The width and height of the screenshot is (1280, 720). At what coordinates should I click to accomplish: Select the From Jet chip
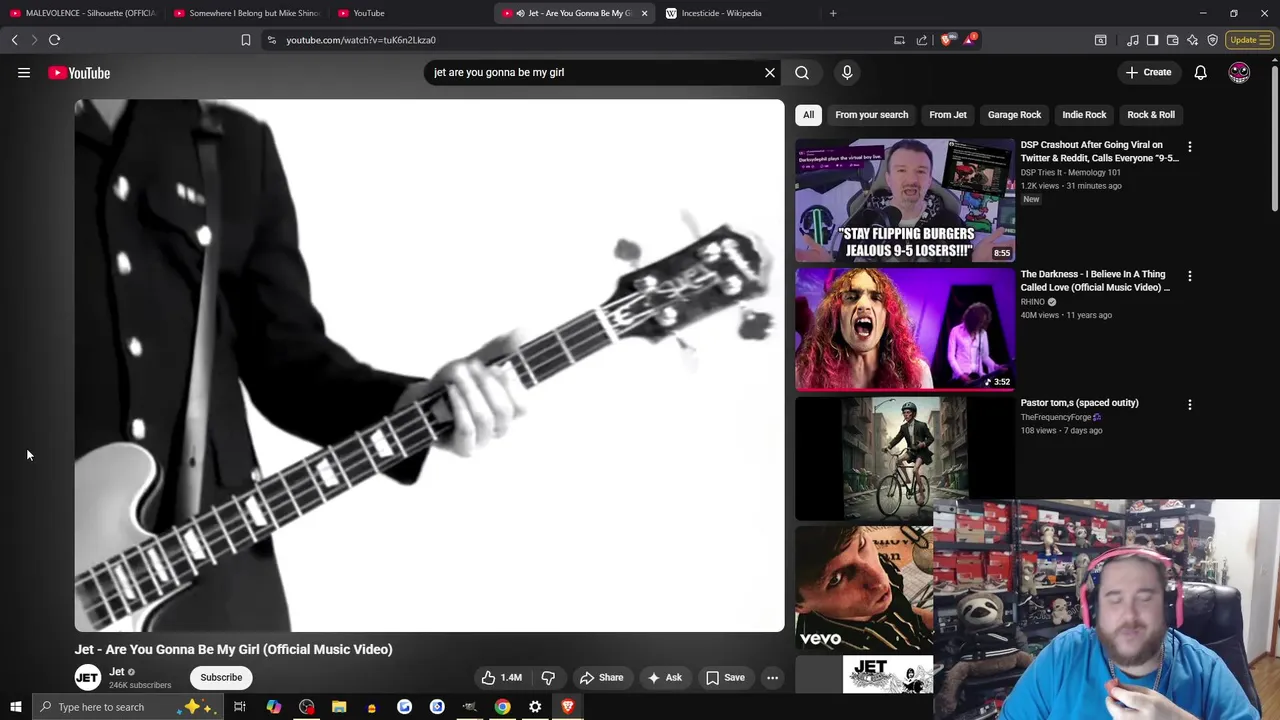(x=948, y=114)
